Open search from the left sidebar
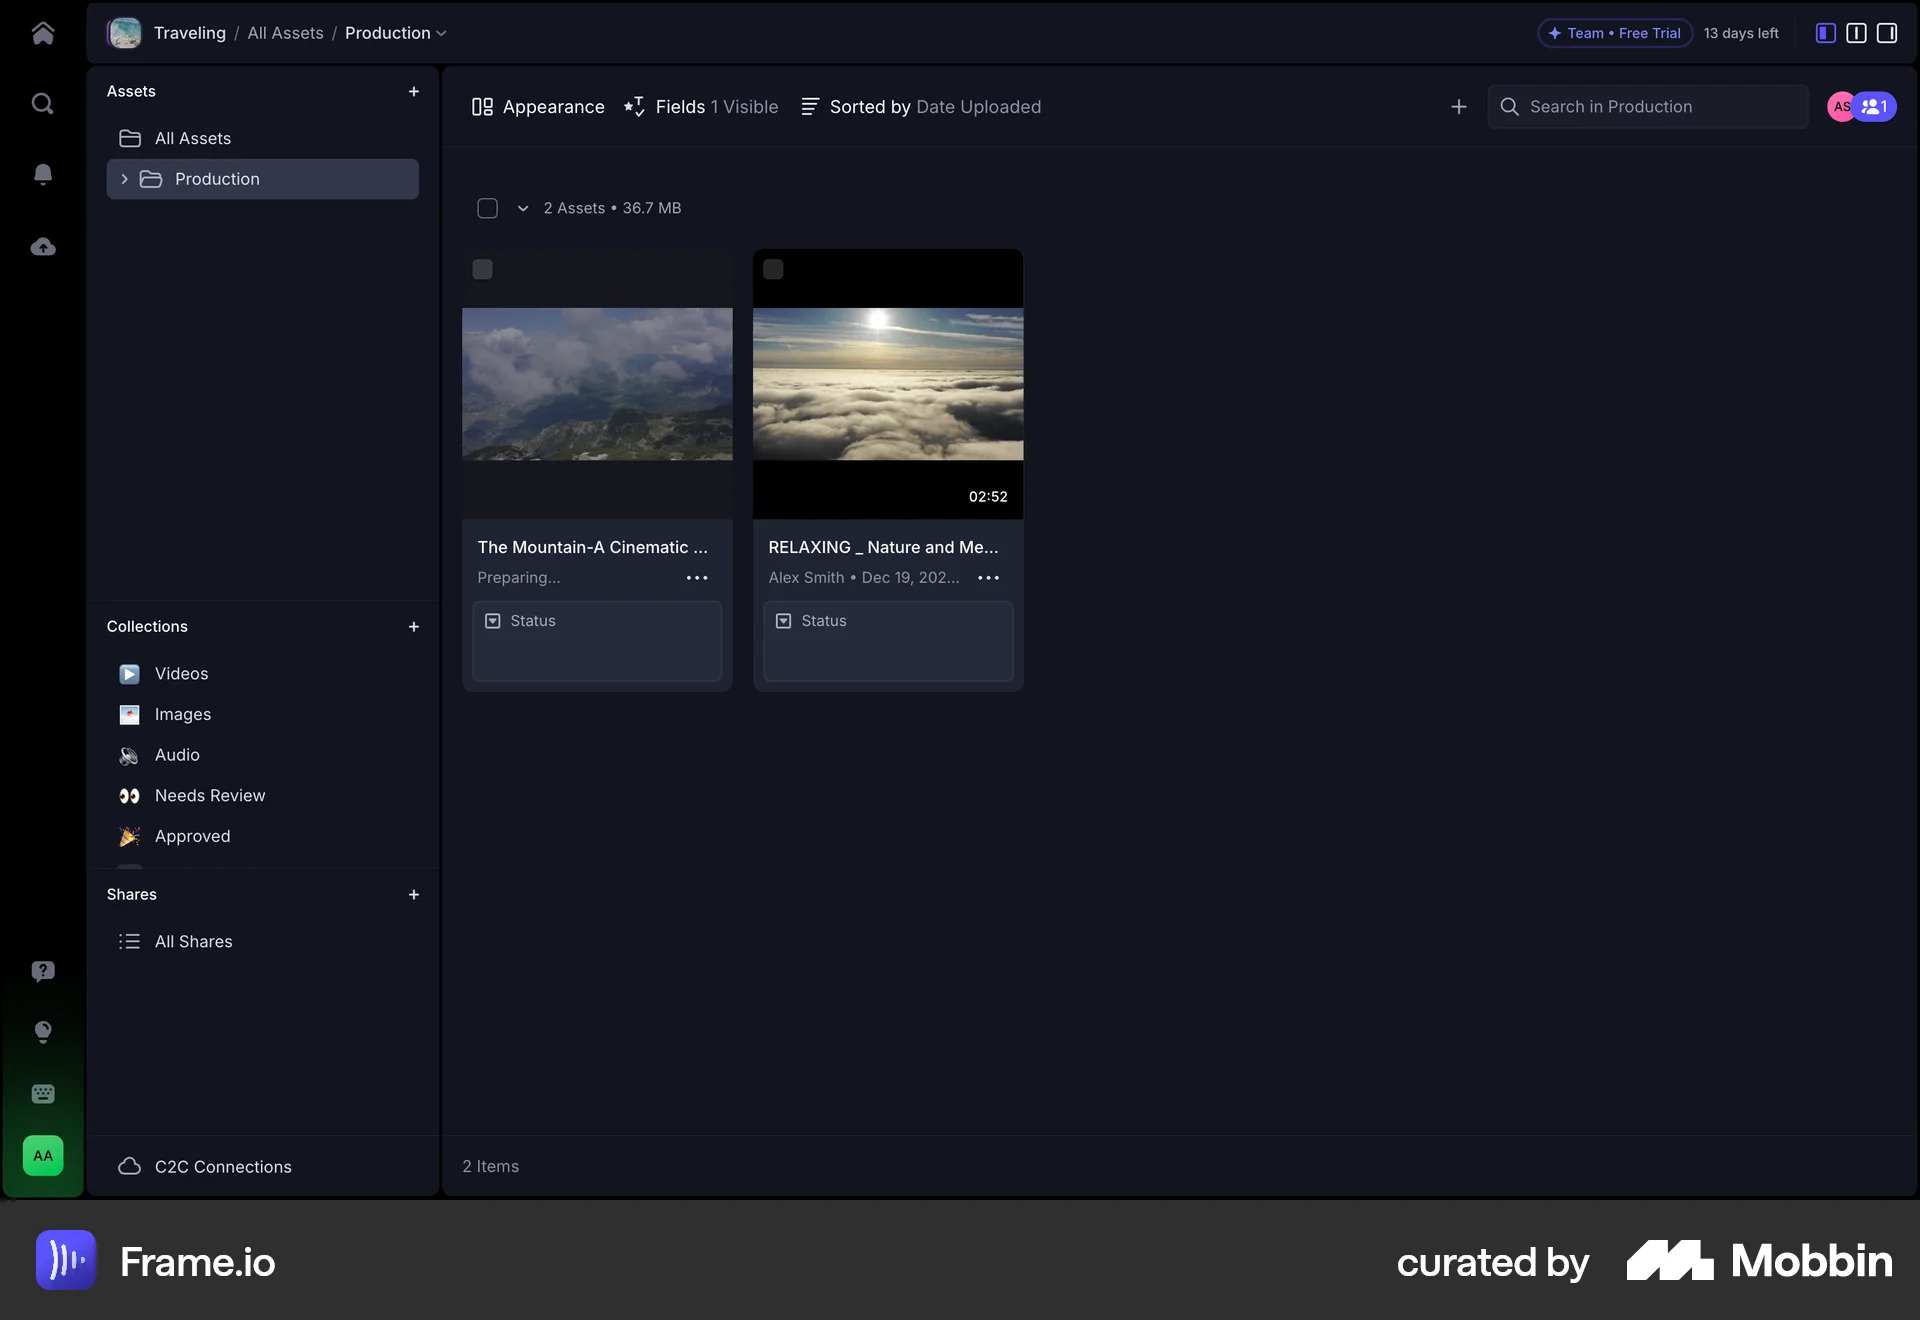The image size is (1920, 1320). click(x=43, y=103)
